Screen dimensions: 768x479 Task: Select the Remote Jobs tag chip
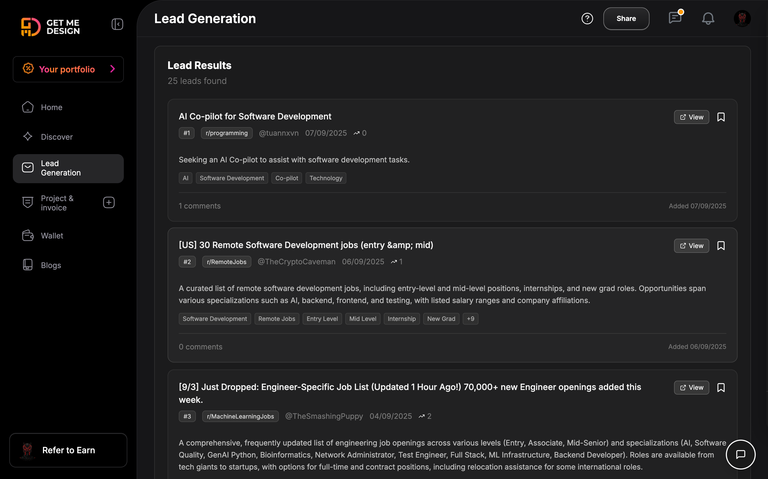click(277, 319)
